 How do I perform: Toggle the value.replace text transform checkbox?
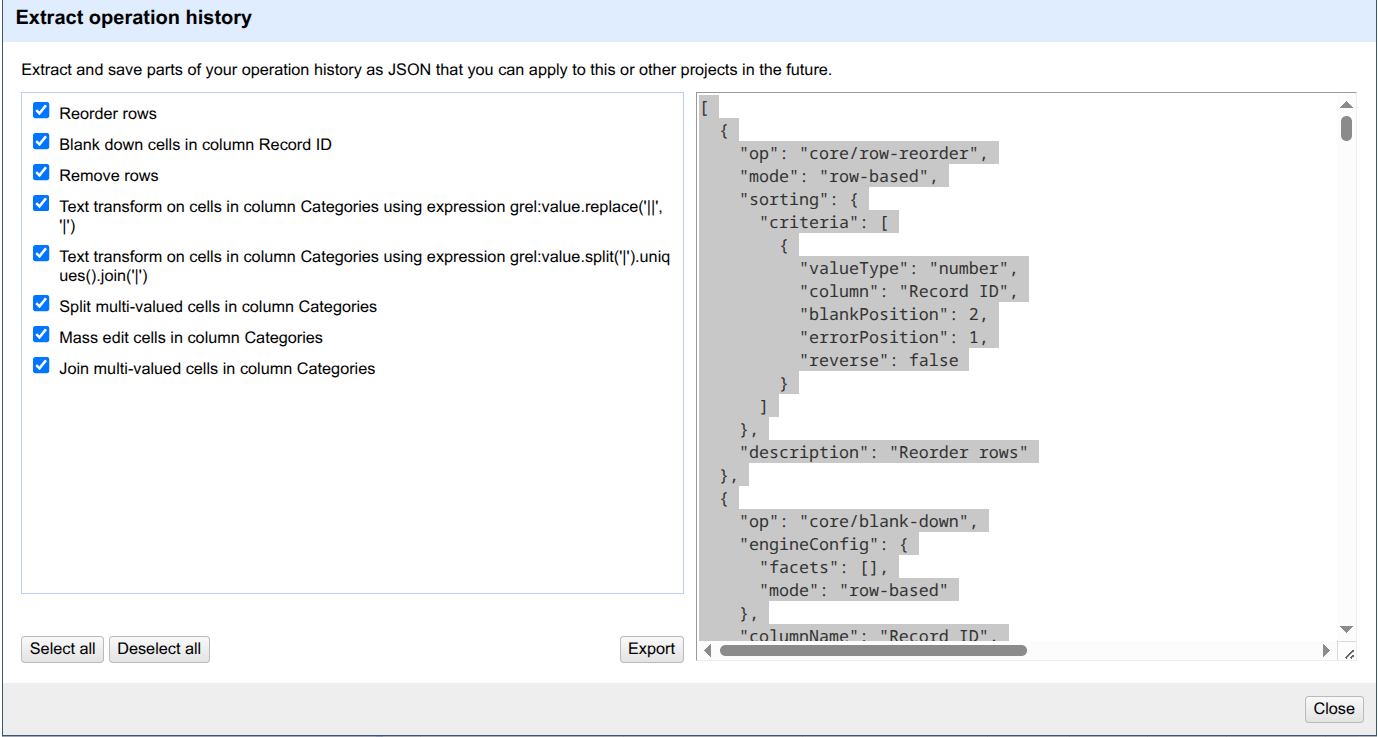click(41, 204)
